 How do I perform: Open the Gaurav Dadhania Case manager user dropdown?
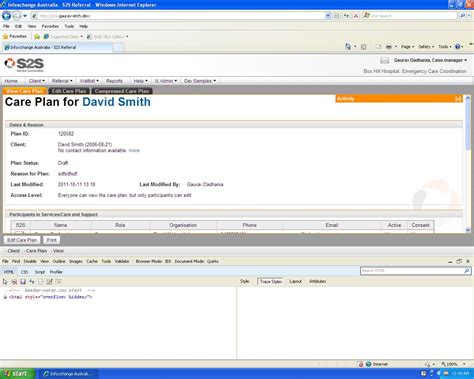(x=430, y=60)
